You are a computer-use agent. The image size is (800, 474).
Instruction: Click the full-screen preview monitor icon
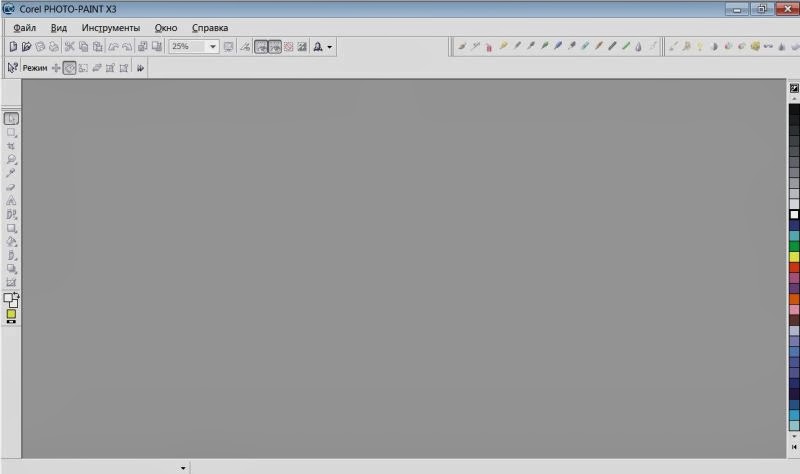click(x=229, y=47)
